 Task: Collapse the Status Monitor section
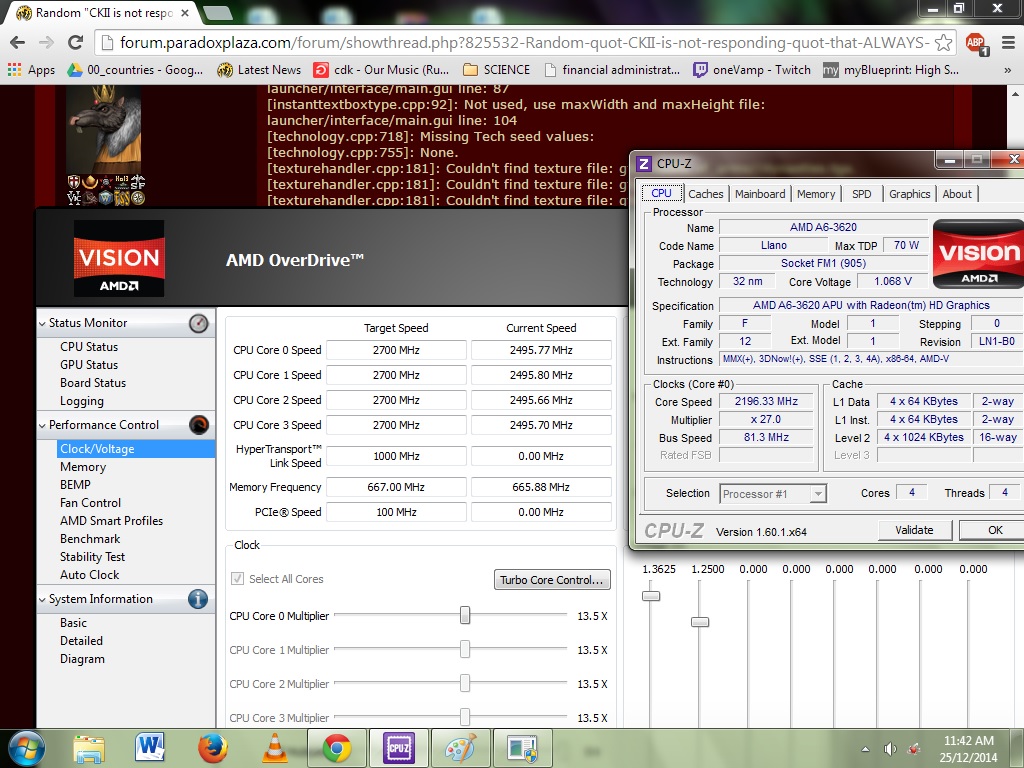(42, 323)
